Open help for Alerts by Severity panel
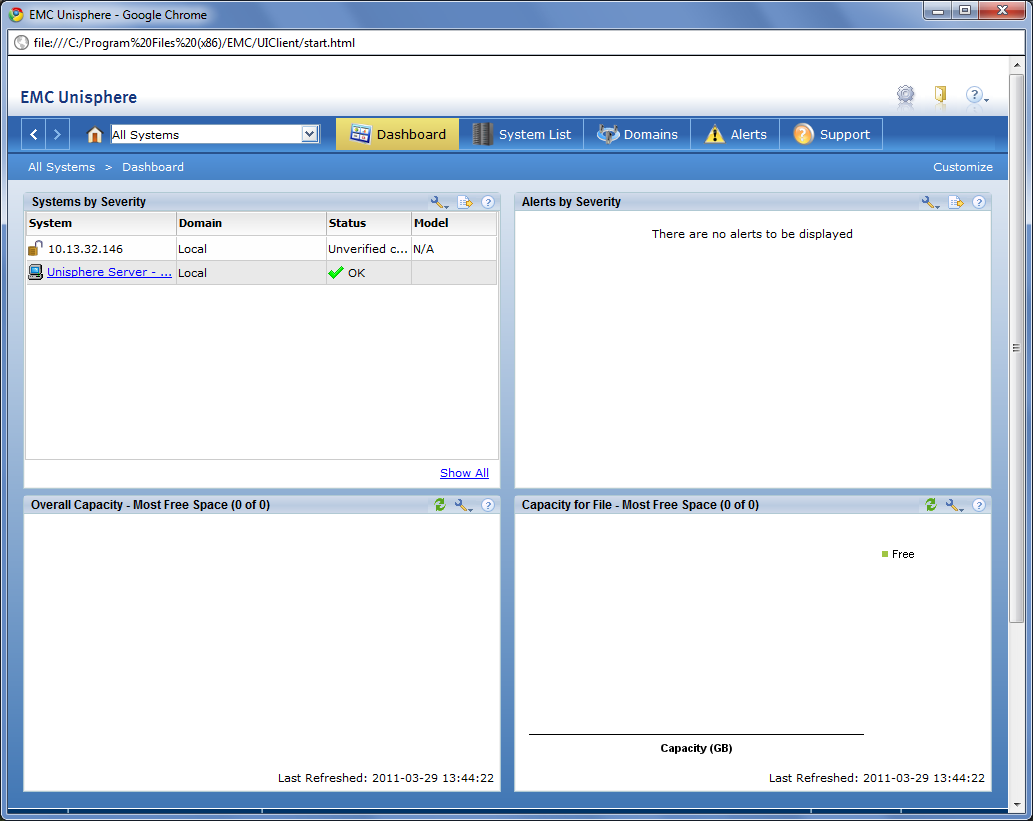 [979, 202]
